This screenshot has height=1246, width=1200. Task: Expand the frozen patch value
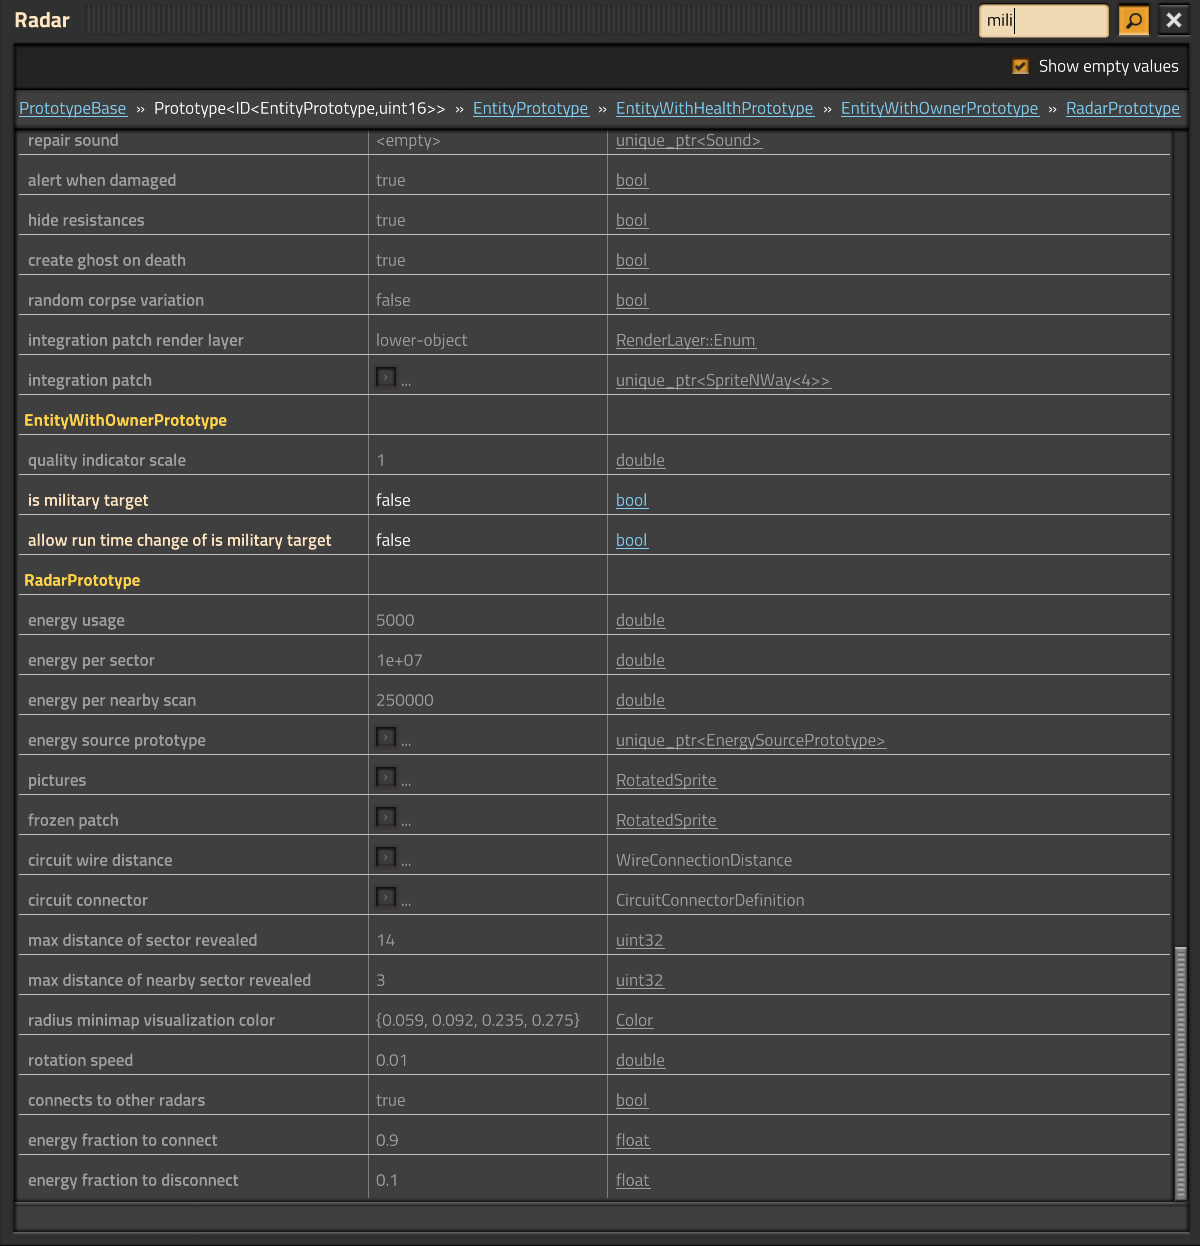tap(386, 817)
